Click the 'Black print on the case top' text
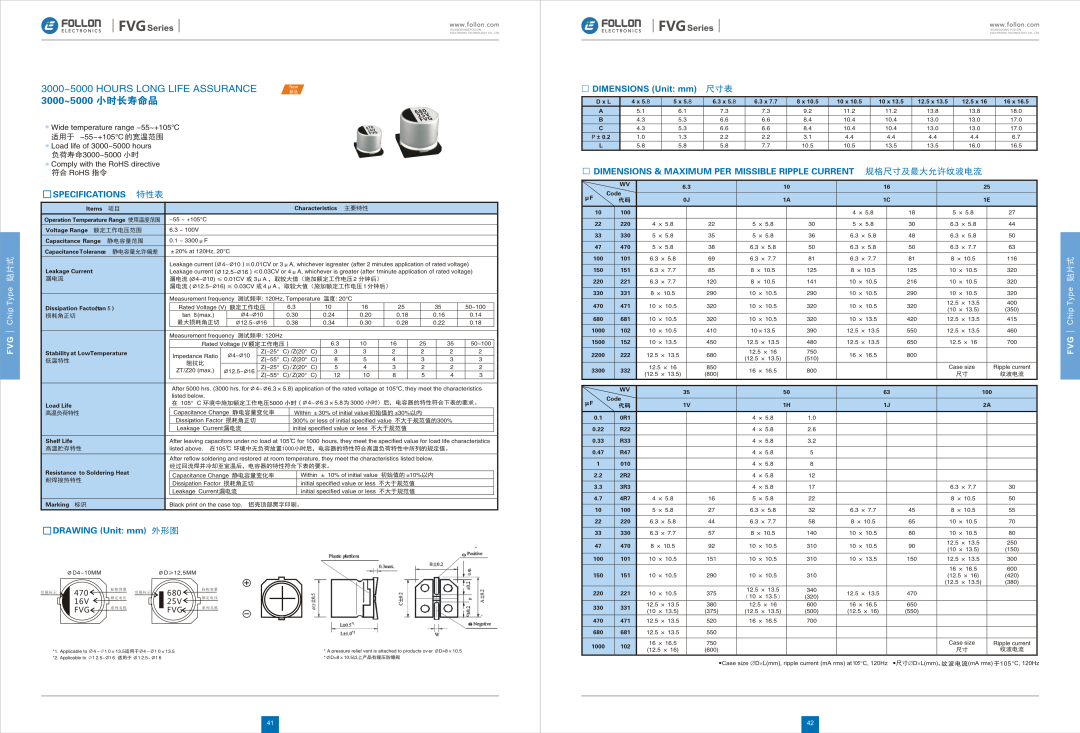This screenshot has width=1080, height=733. (205, 504)
